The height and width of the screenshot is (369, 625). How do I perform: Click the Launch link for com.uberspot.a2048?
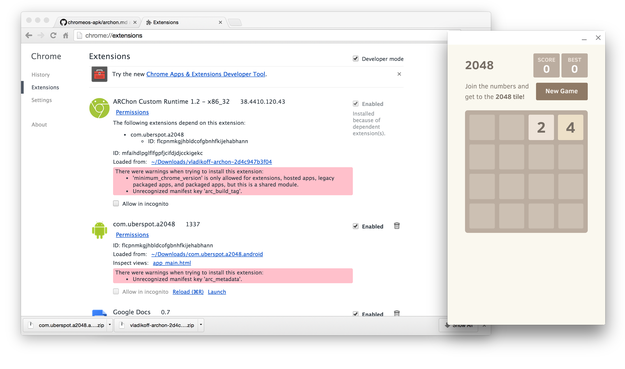point(217,292)
